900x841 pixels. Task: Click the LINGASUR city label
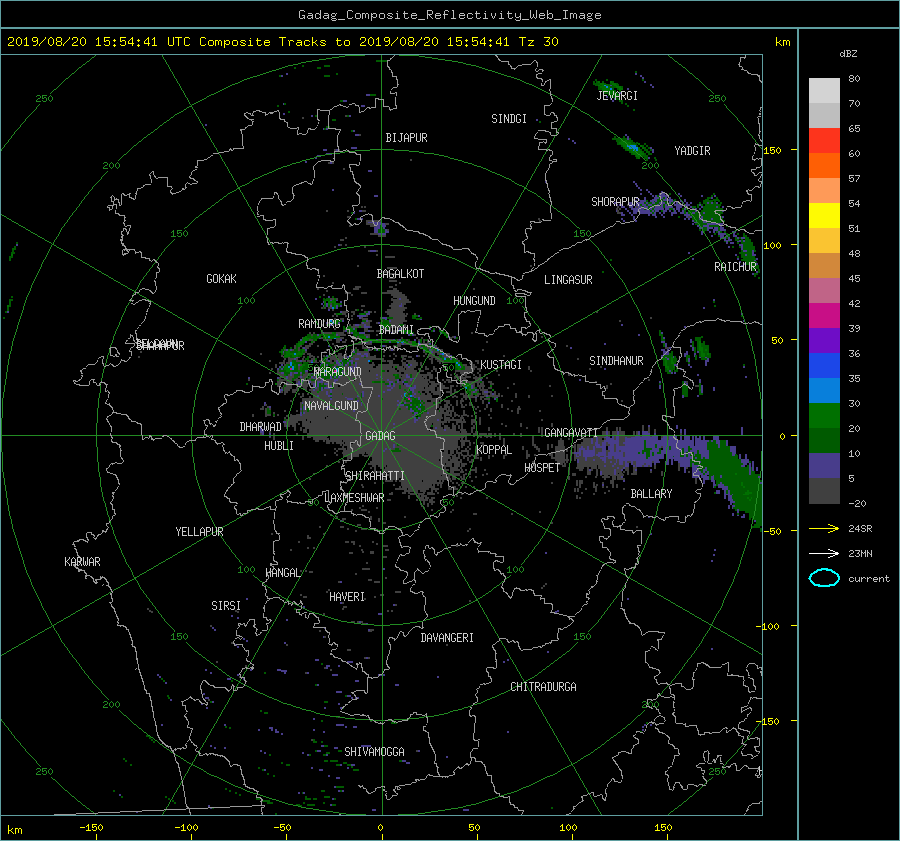pyautogui.click(x=568, y=280)
